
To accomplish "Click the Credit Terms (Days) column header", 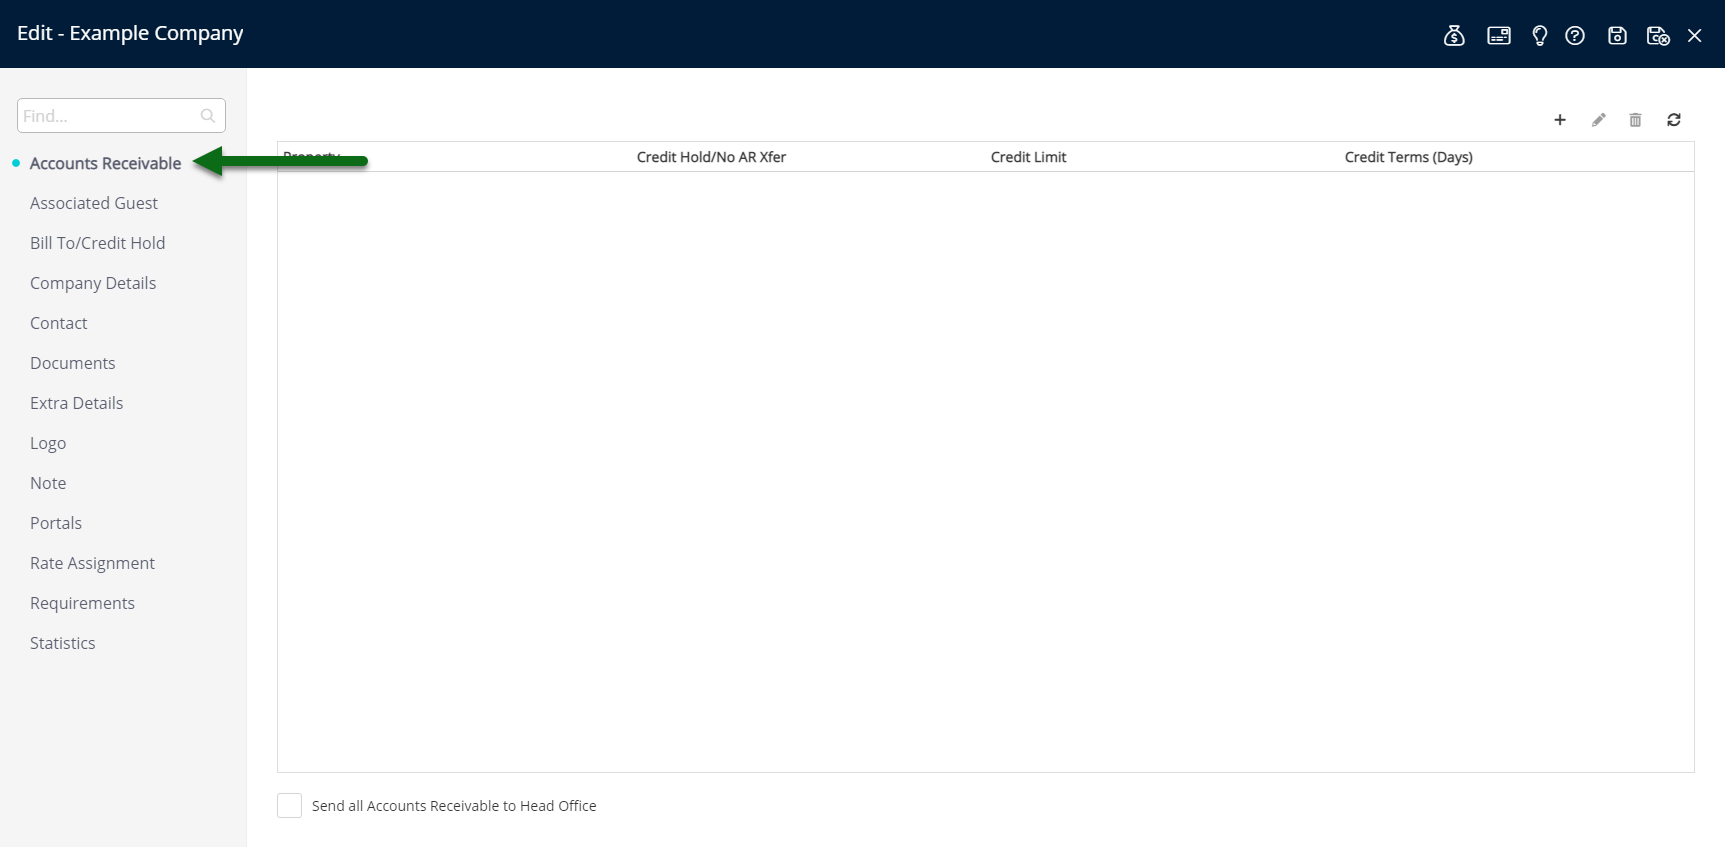I will point(1409,157).
